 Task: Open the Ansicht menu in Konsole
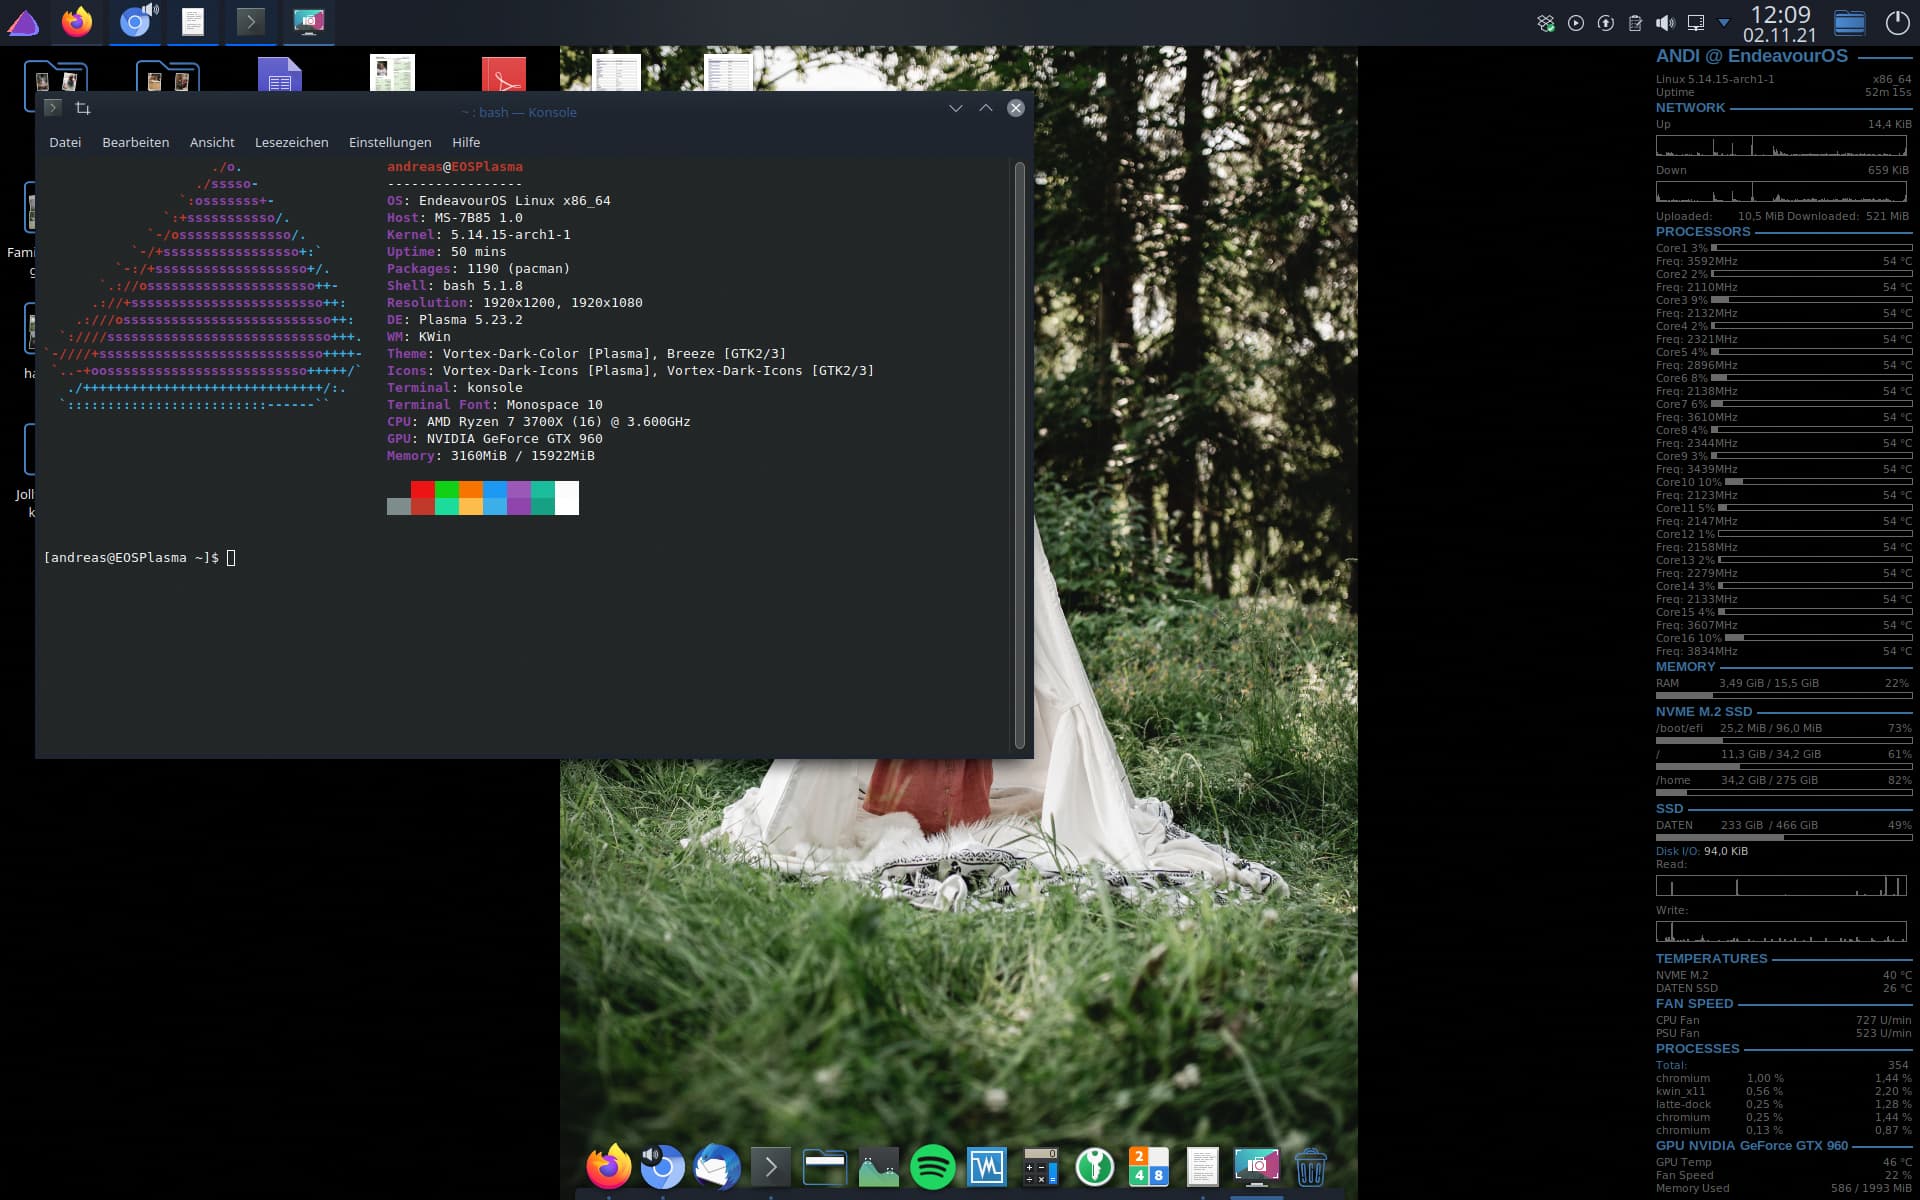[x=212, y=142]
